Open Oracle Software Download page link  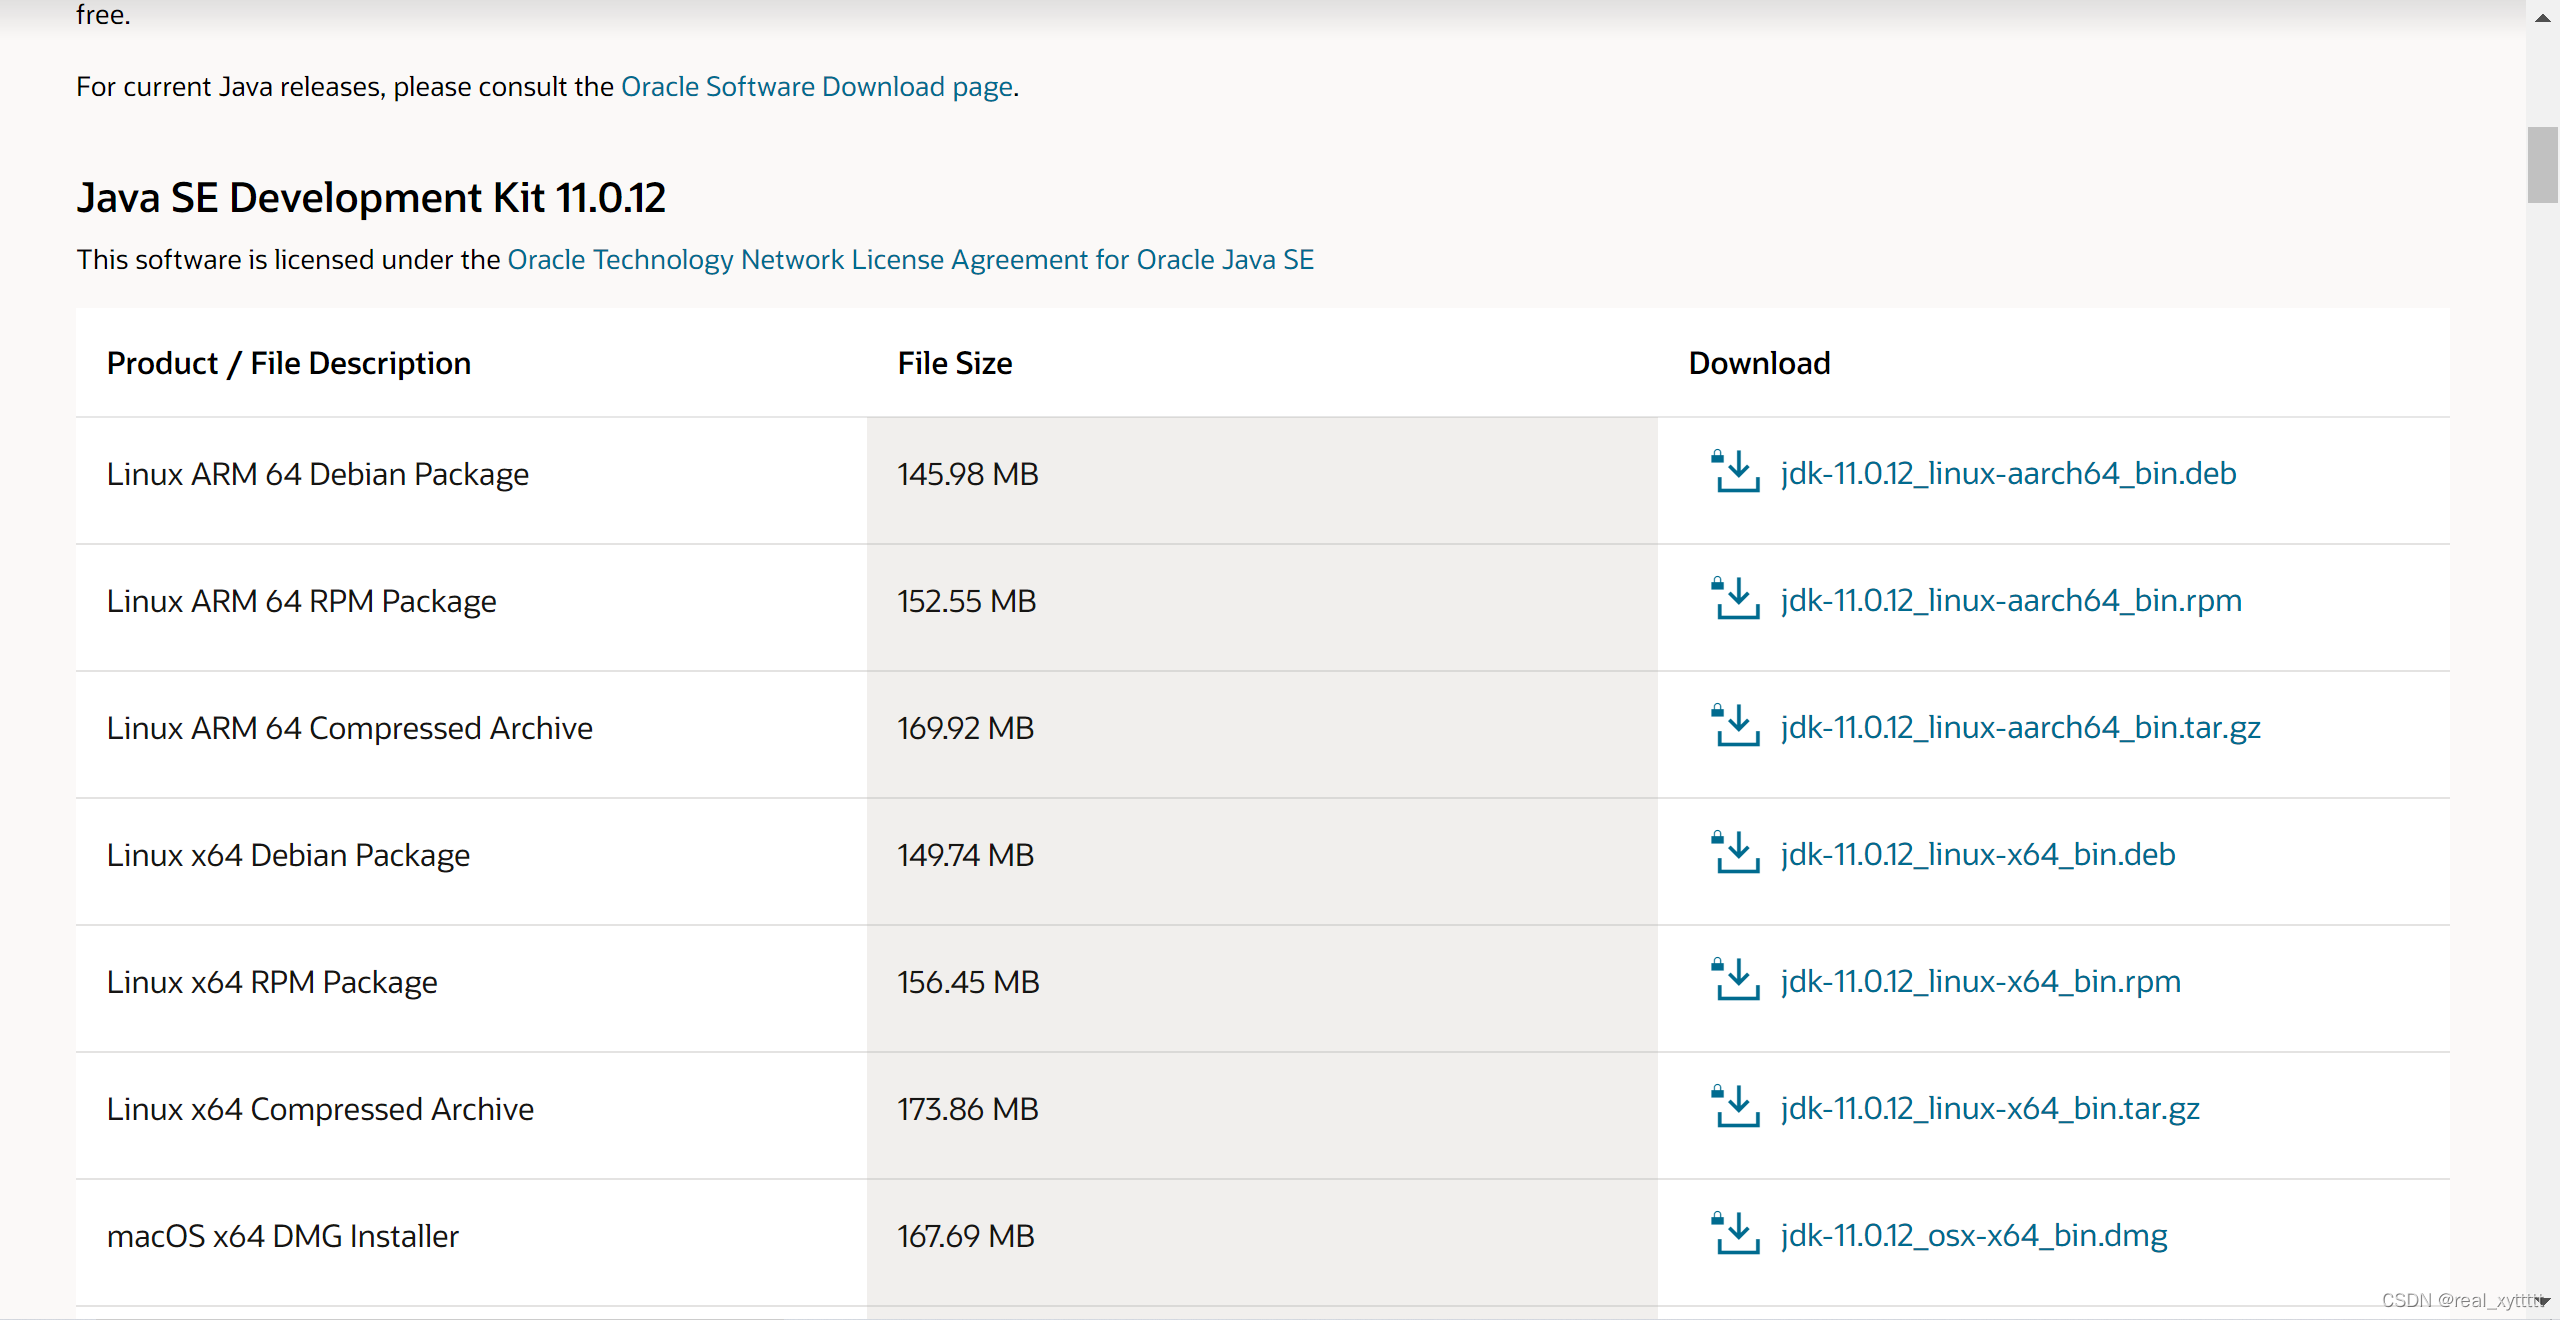817,87
